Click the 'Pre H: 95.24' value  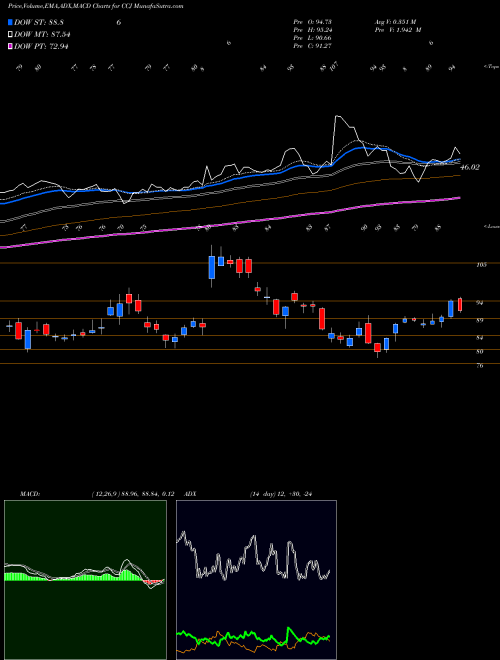[x=313, y=30]
